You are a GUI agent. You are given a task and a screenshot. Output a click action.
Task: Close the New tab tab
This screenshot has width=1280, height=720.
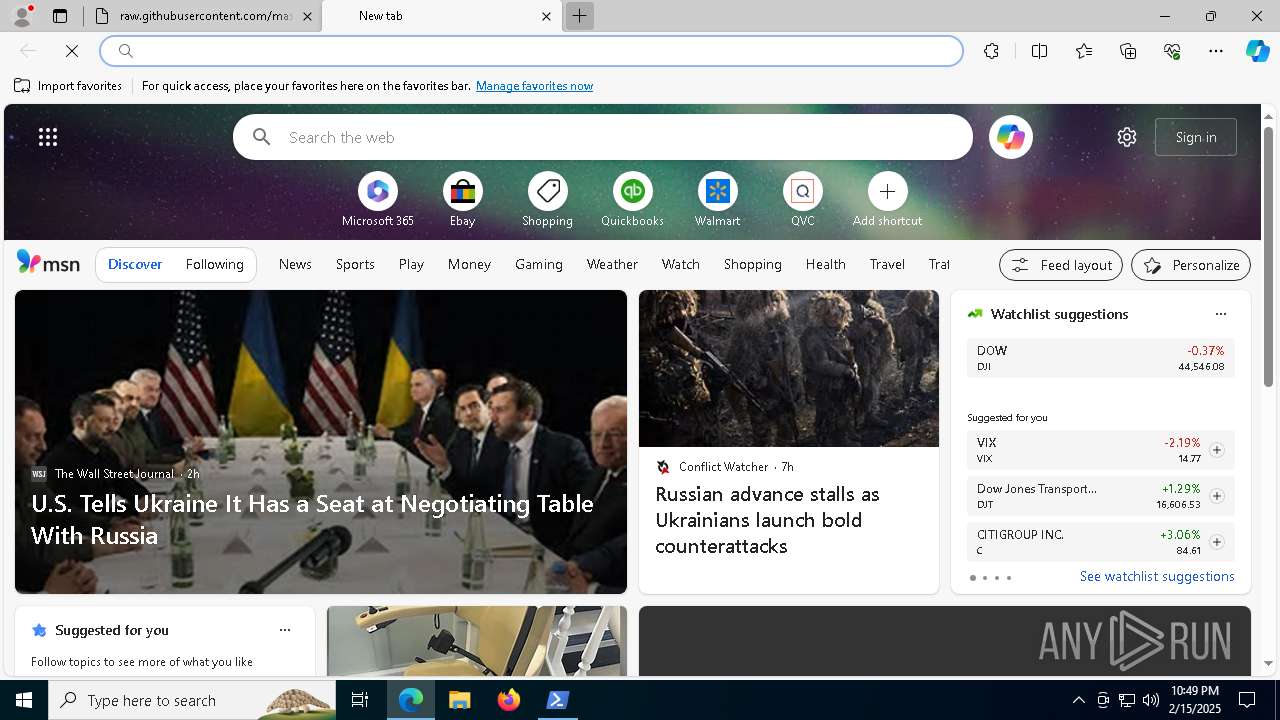(x=546, y=16)
